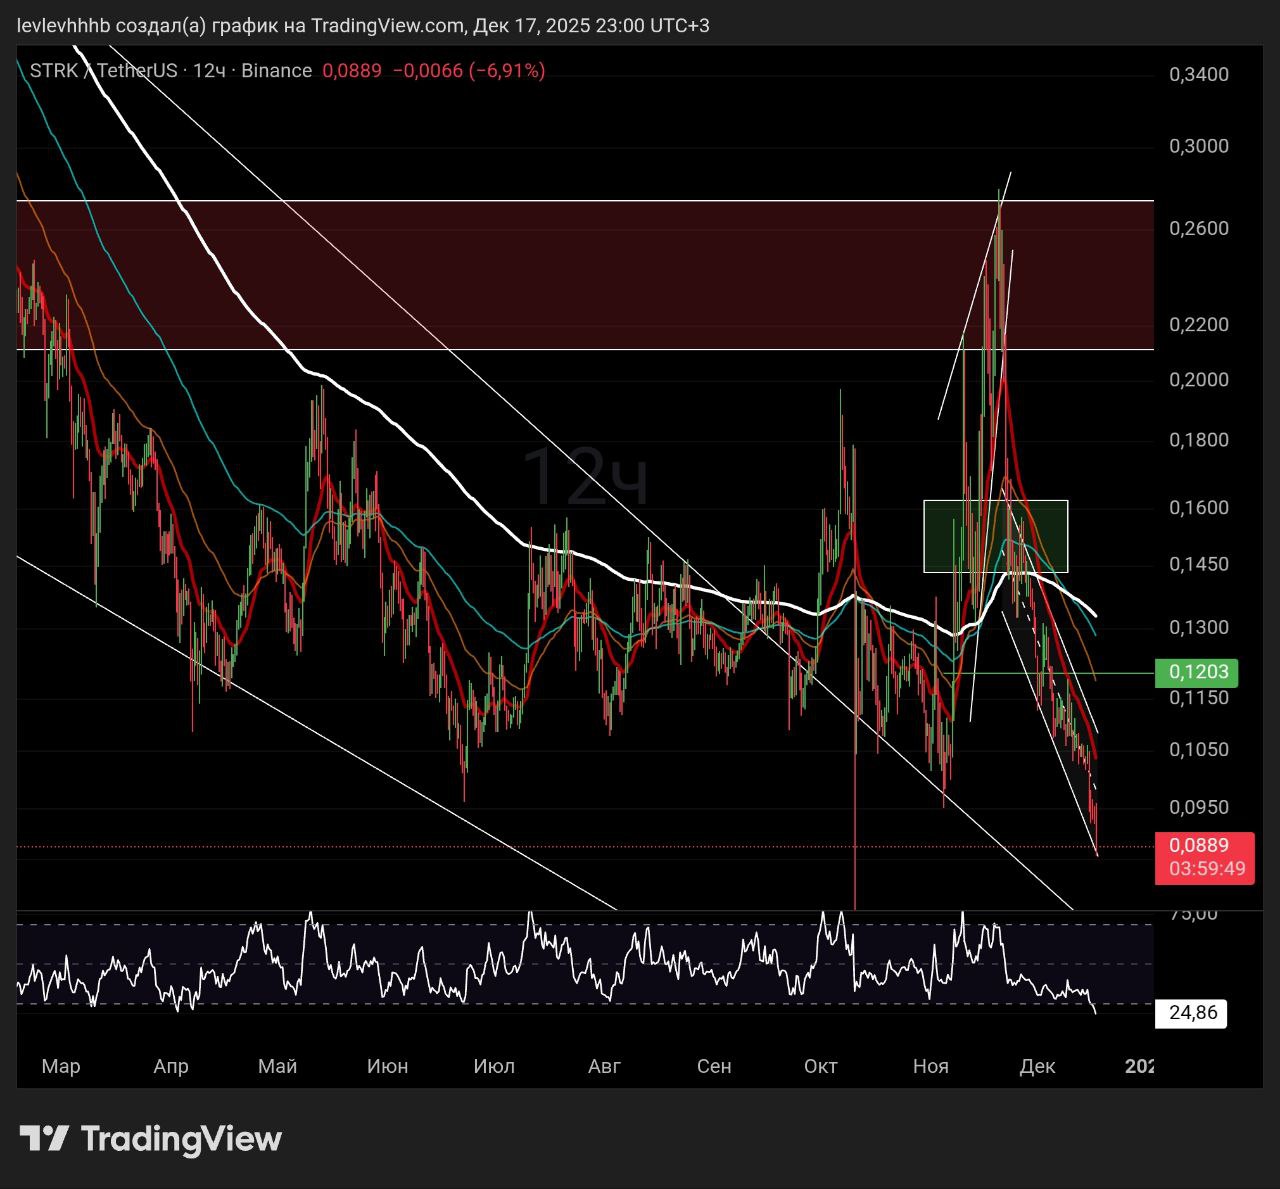Click the TradingView wordmark at bottom

click(x=181, y=1138)
